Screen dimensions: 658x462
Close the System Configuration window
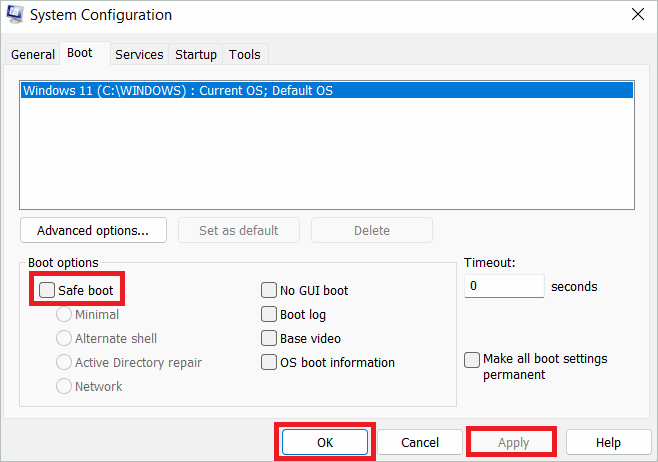(x=637, y=15)
